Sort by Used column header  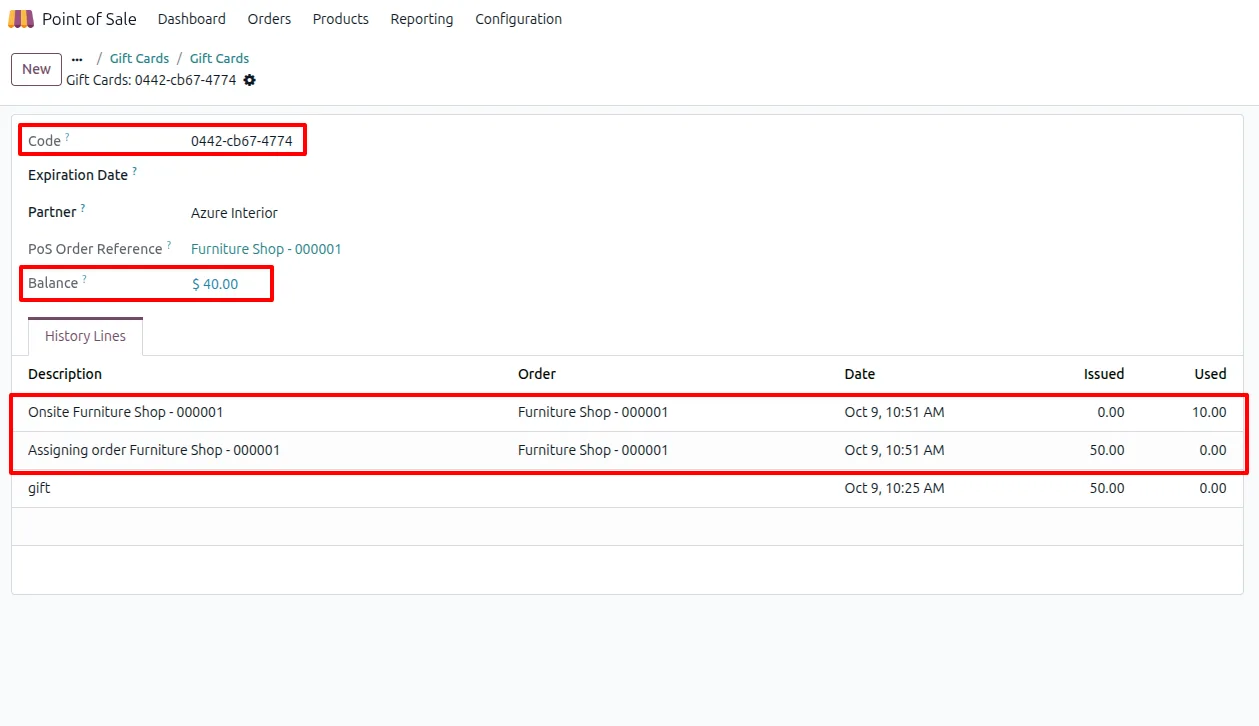[x=1210, y=374]
